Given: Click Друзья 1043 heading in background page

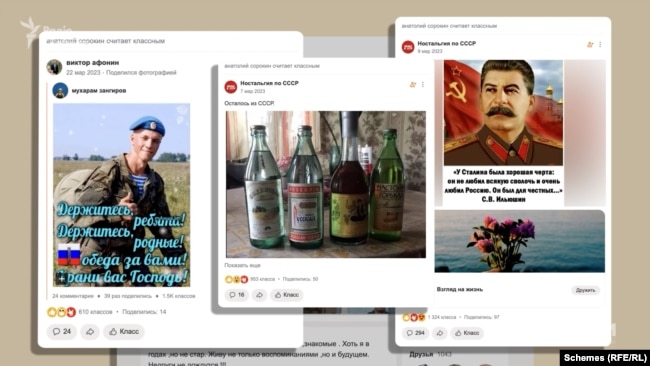Looking at the screenshot, I should [430, 354].
